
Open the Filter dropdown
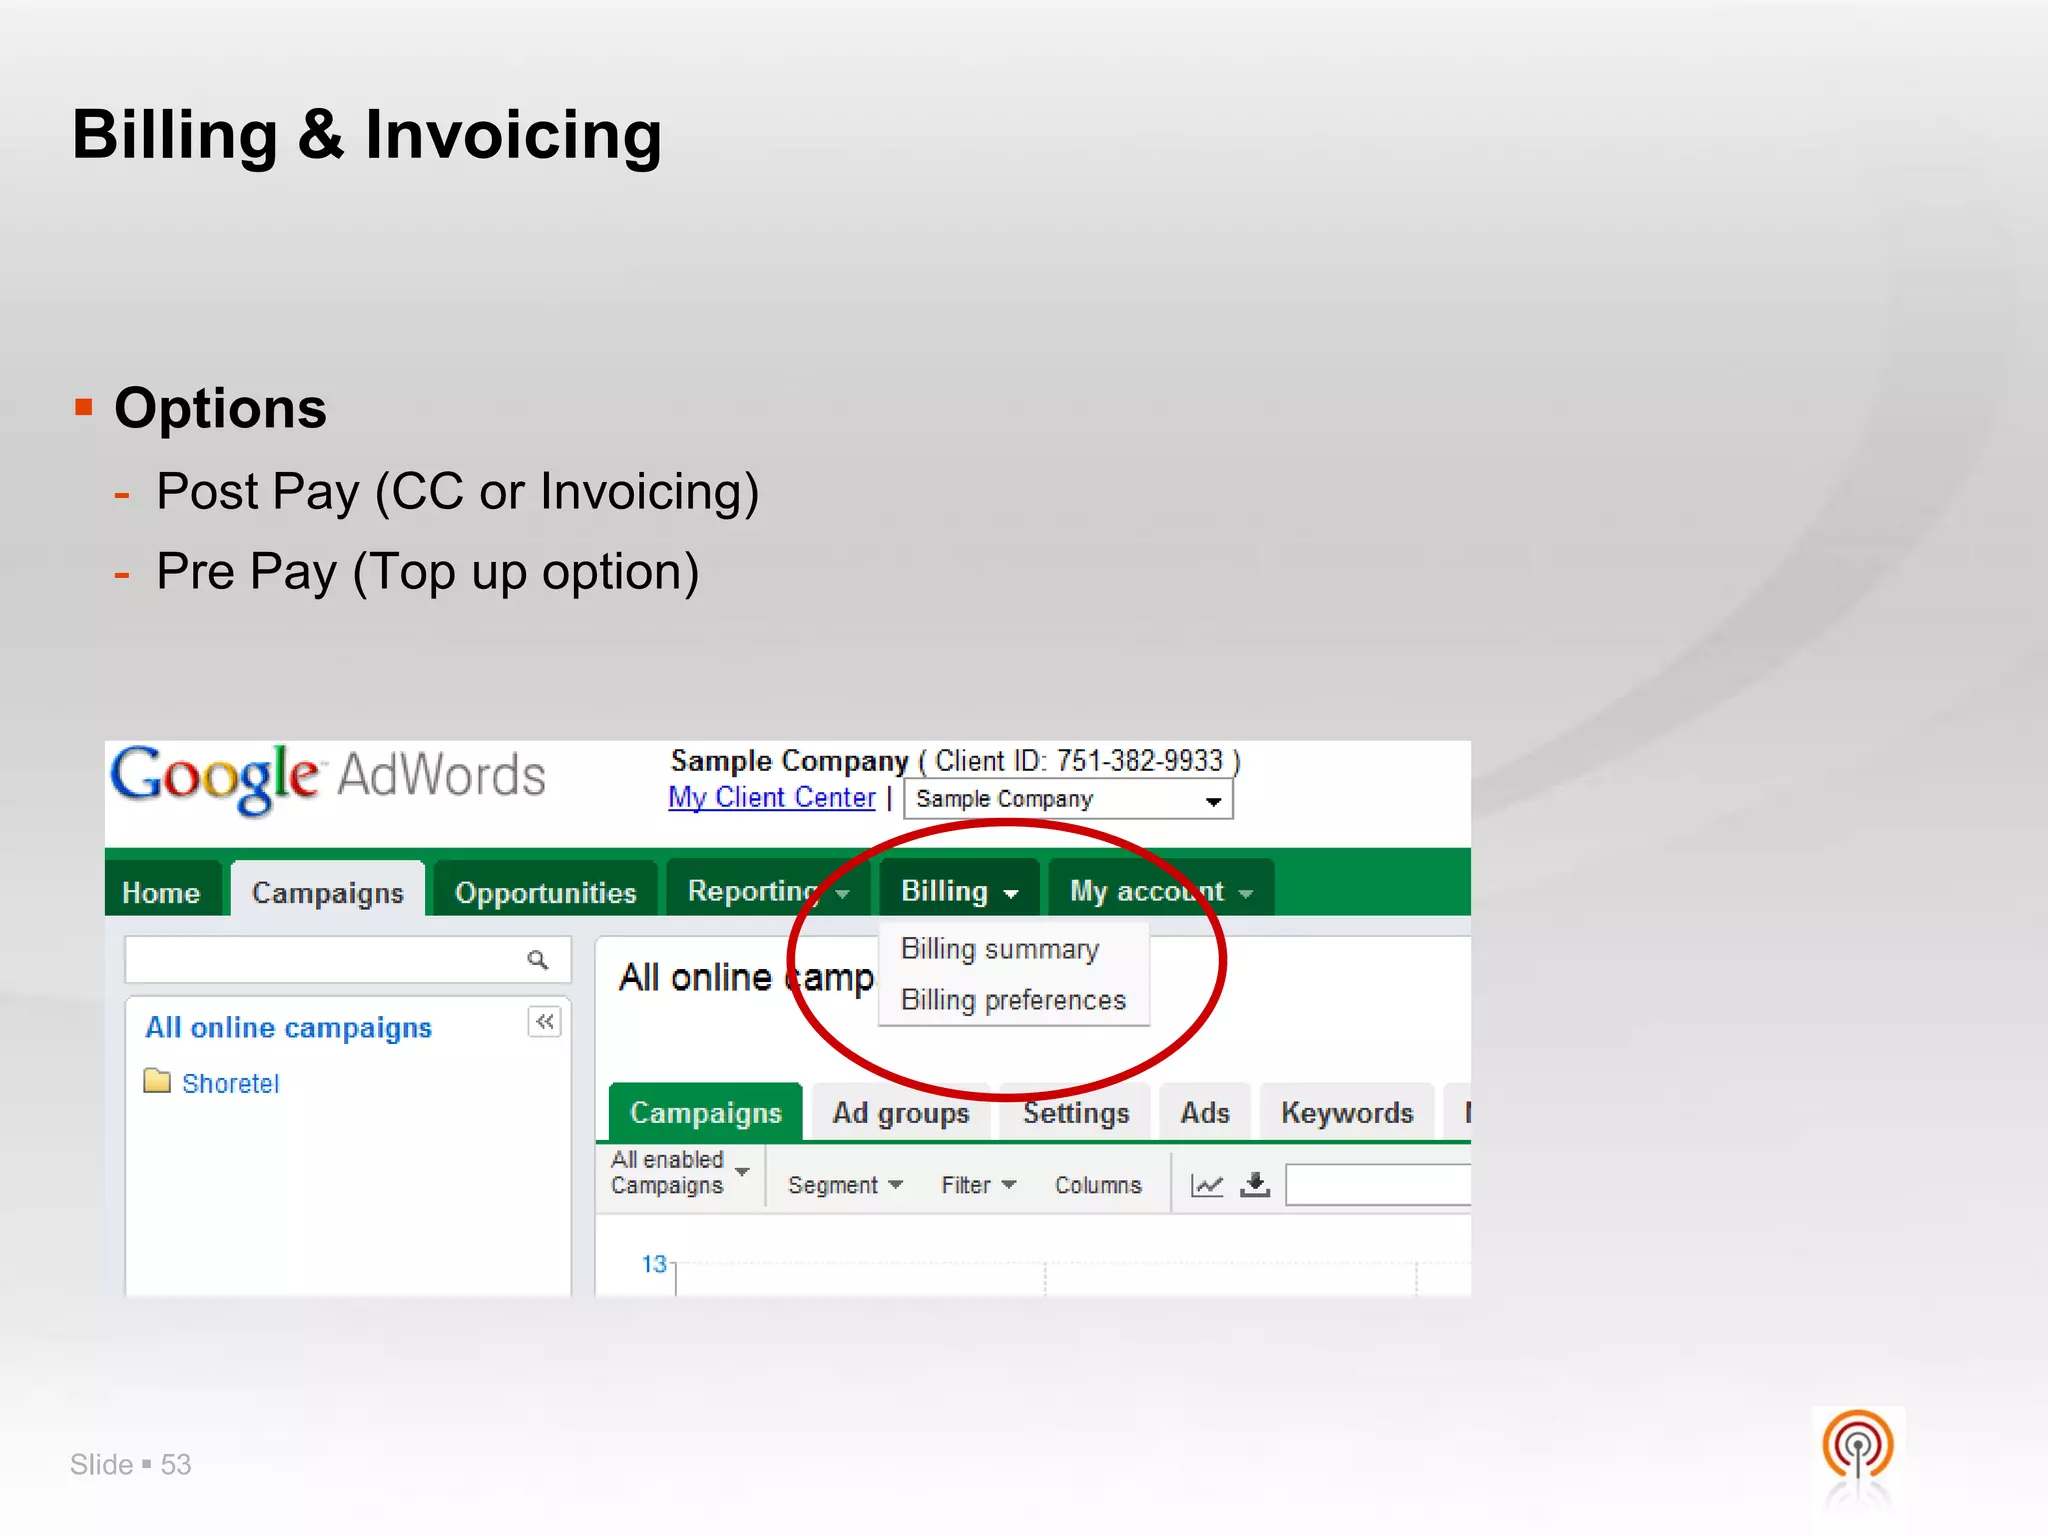point(978,1186)
